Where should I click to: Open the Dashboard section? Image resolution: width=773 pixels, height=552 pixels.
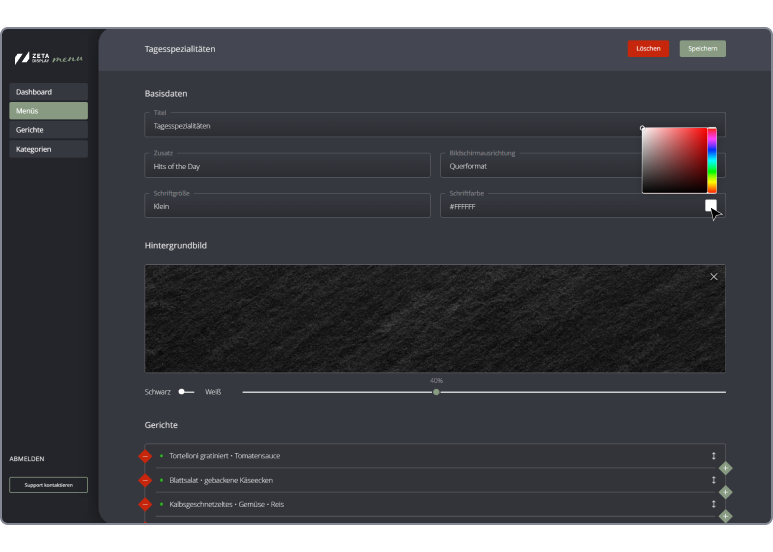tap(48, 92)
